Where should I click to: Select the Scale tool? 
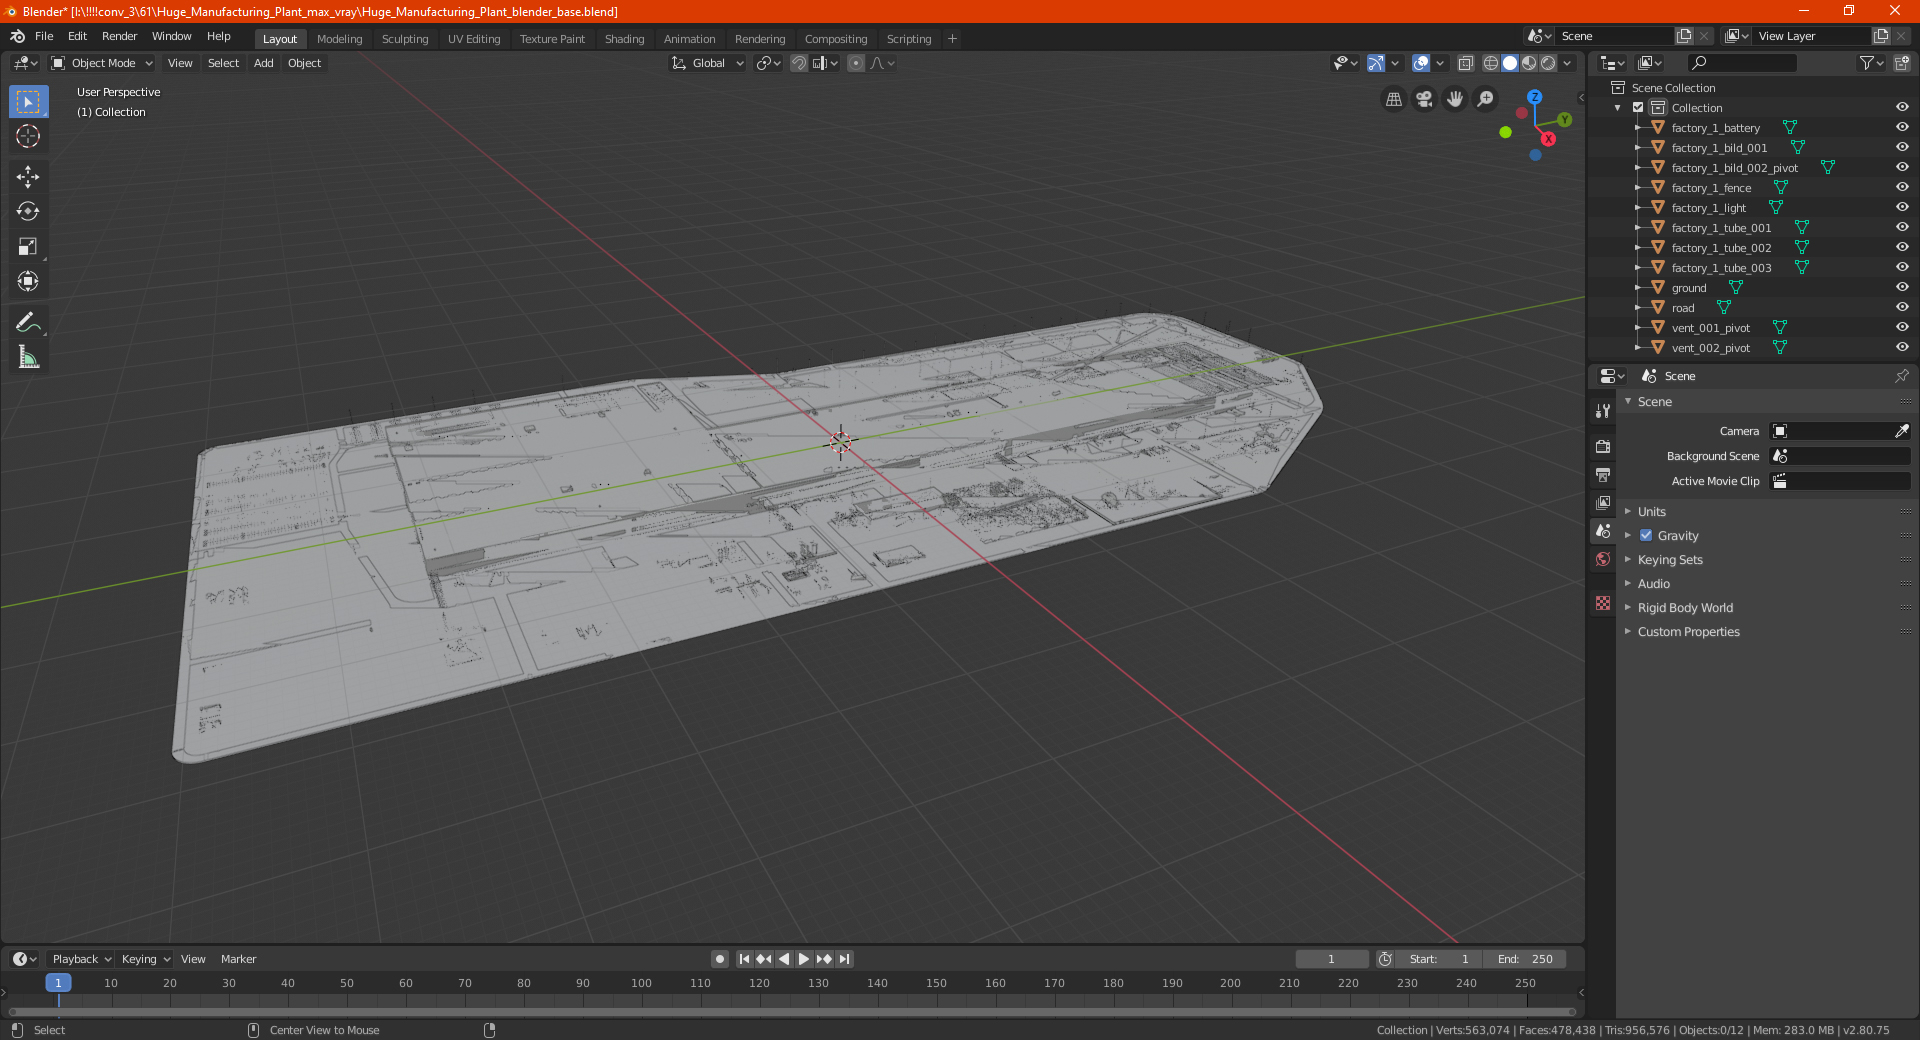(28, 247)
